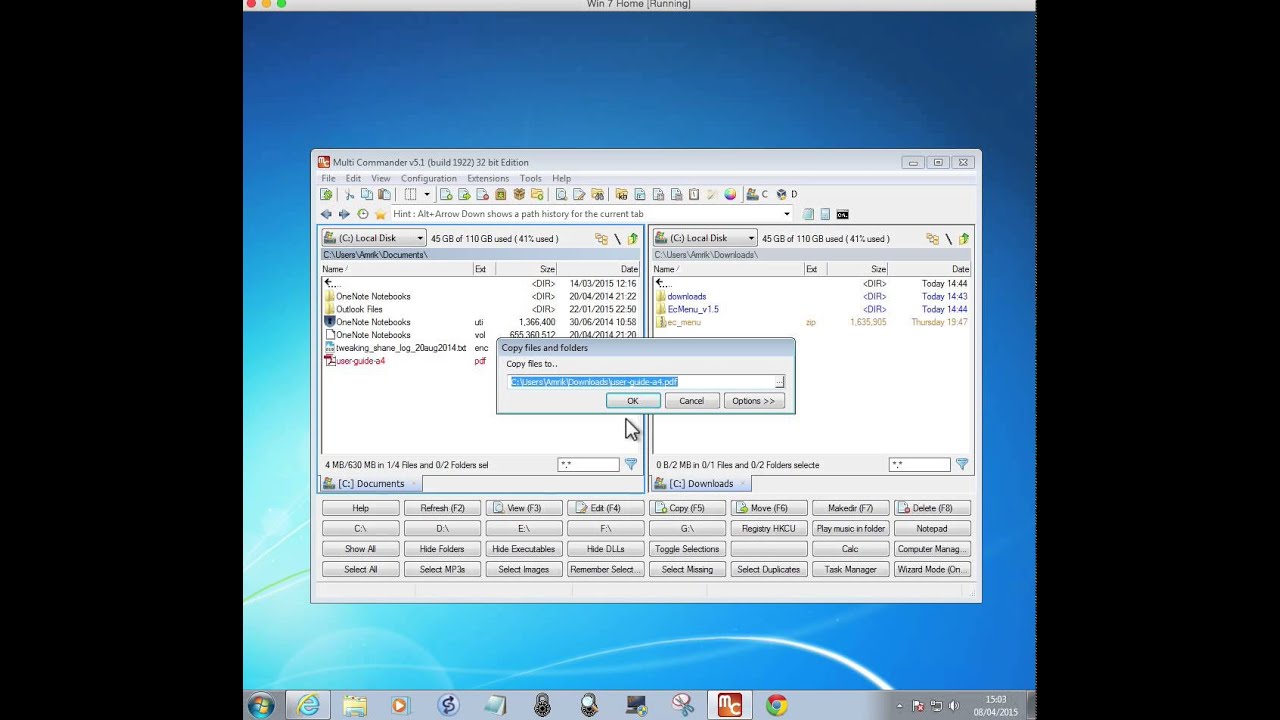Go up one level in right panel

[x=964, y=238]
